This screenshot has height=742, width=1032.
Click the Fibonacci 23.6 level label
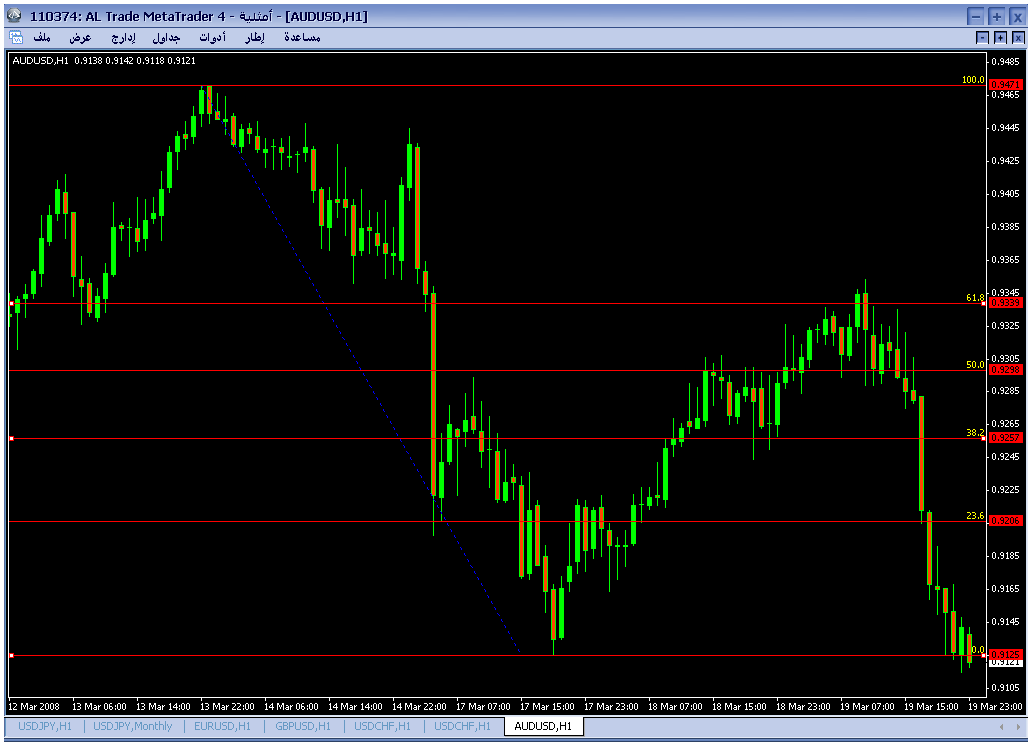[975, 516]
